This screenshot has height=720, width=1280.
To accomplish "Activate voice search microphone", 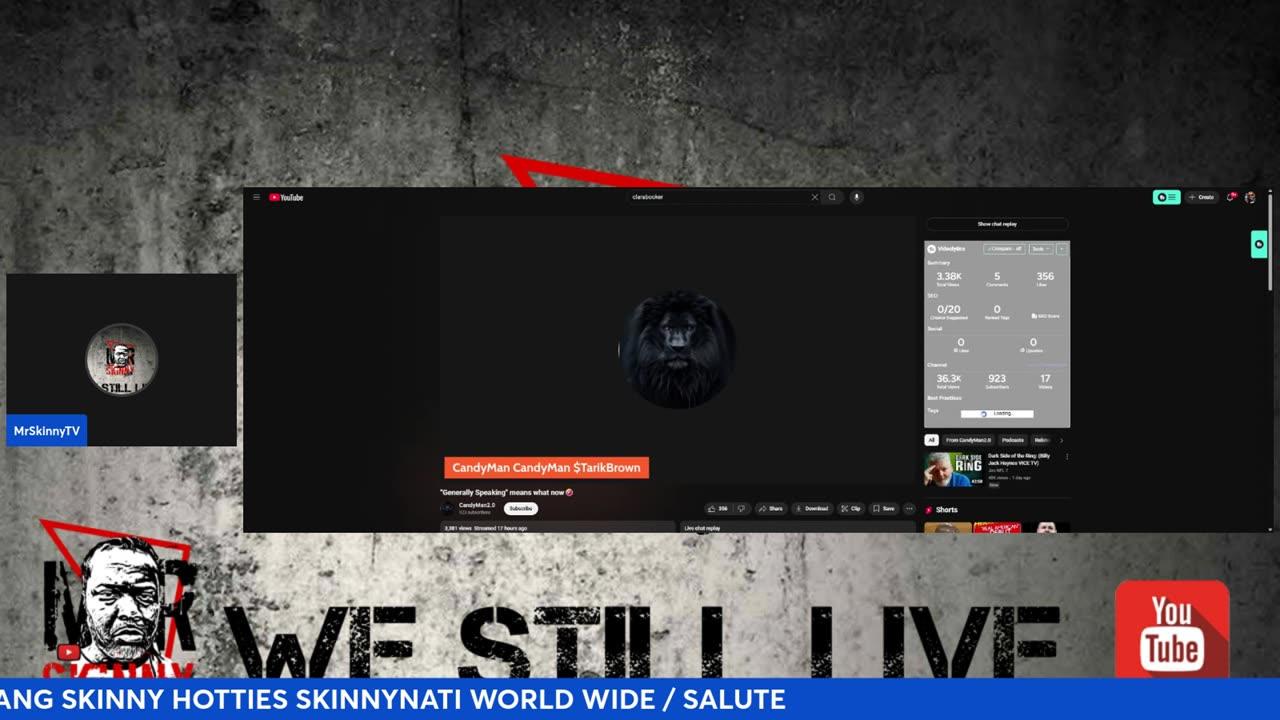I will [x=856, y=197].
